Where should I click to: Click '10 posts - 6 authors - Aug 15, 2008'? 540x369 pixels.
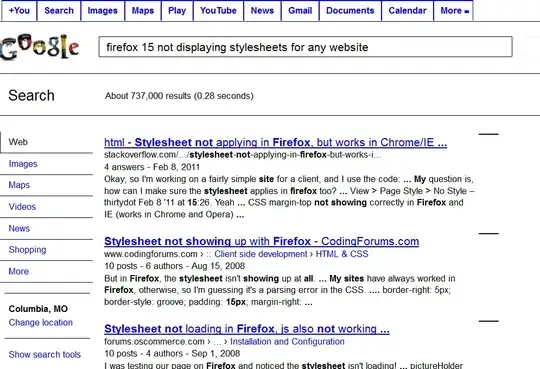pyautogui.click(x=175, y=266)
